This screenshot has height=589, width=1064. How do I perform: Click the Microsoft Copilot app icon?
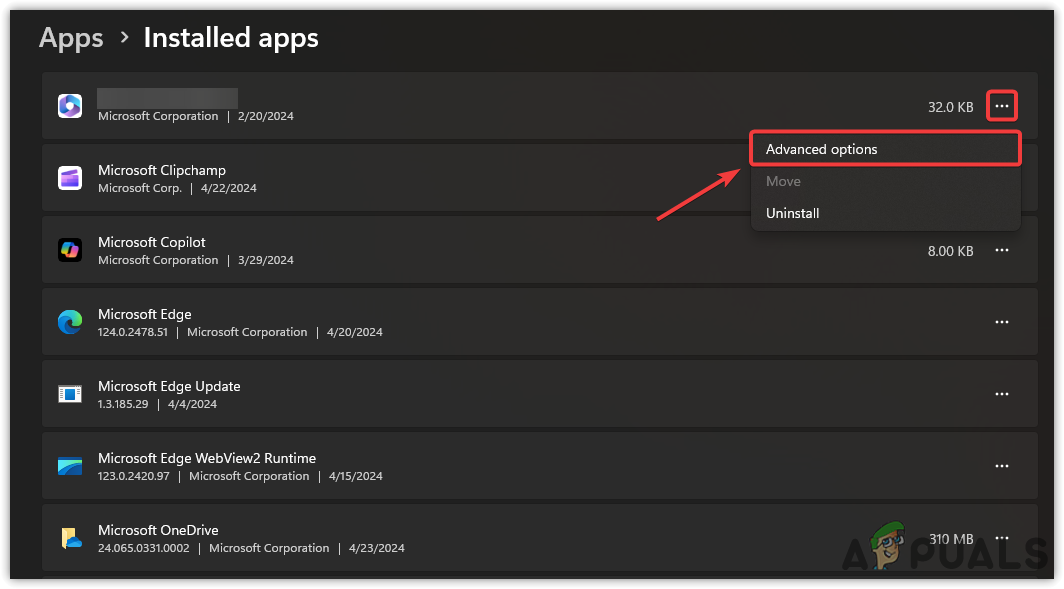(70, 250)
